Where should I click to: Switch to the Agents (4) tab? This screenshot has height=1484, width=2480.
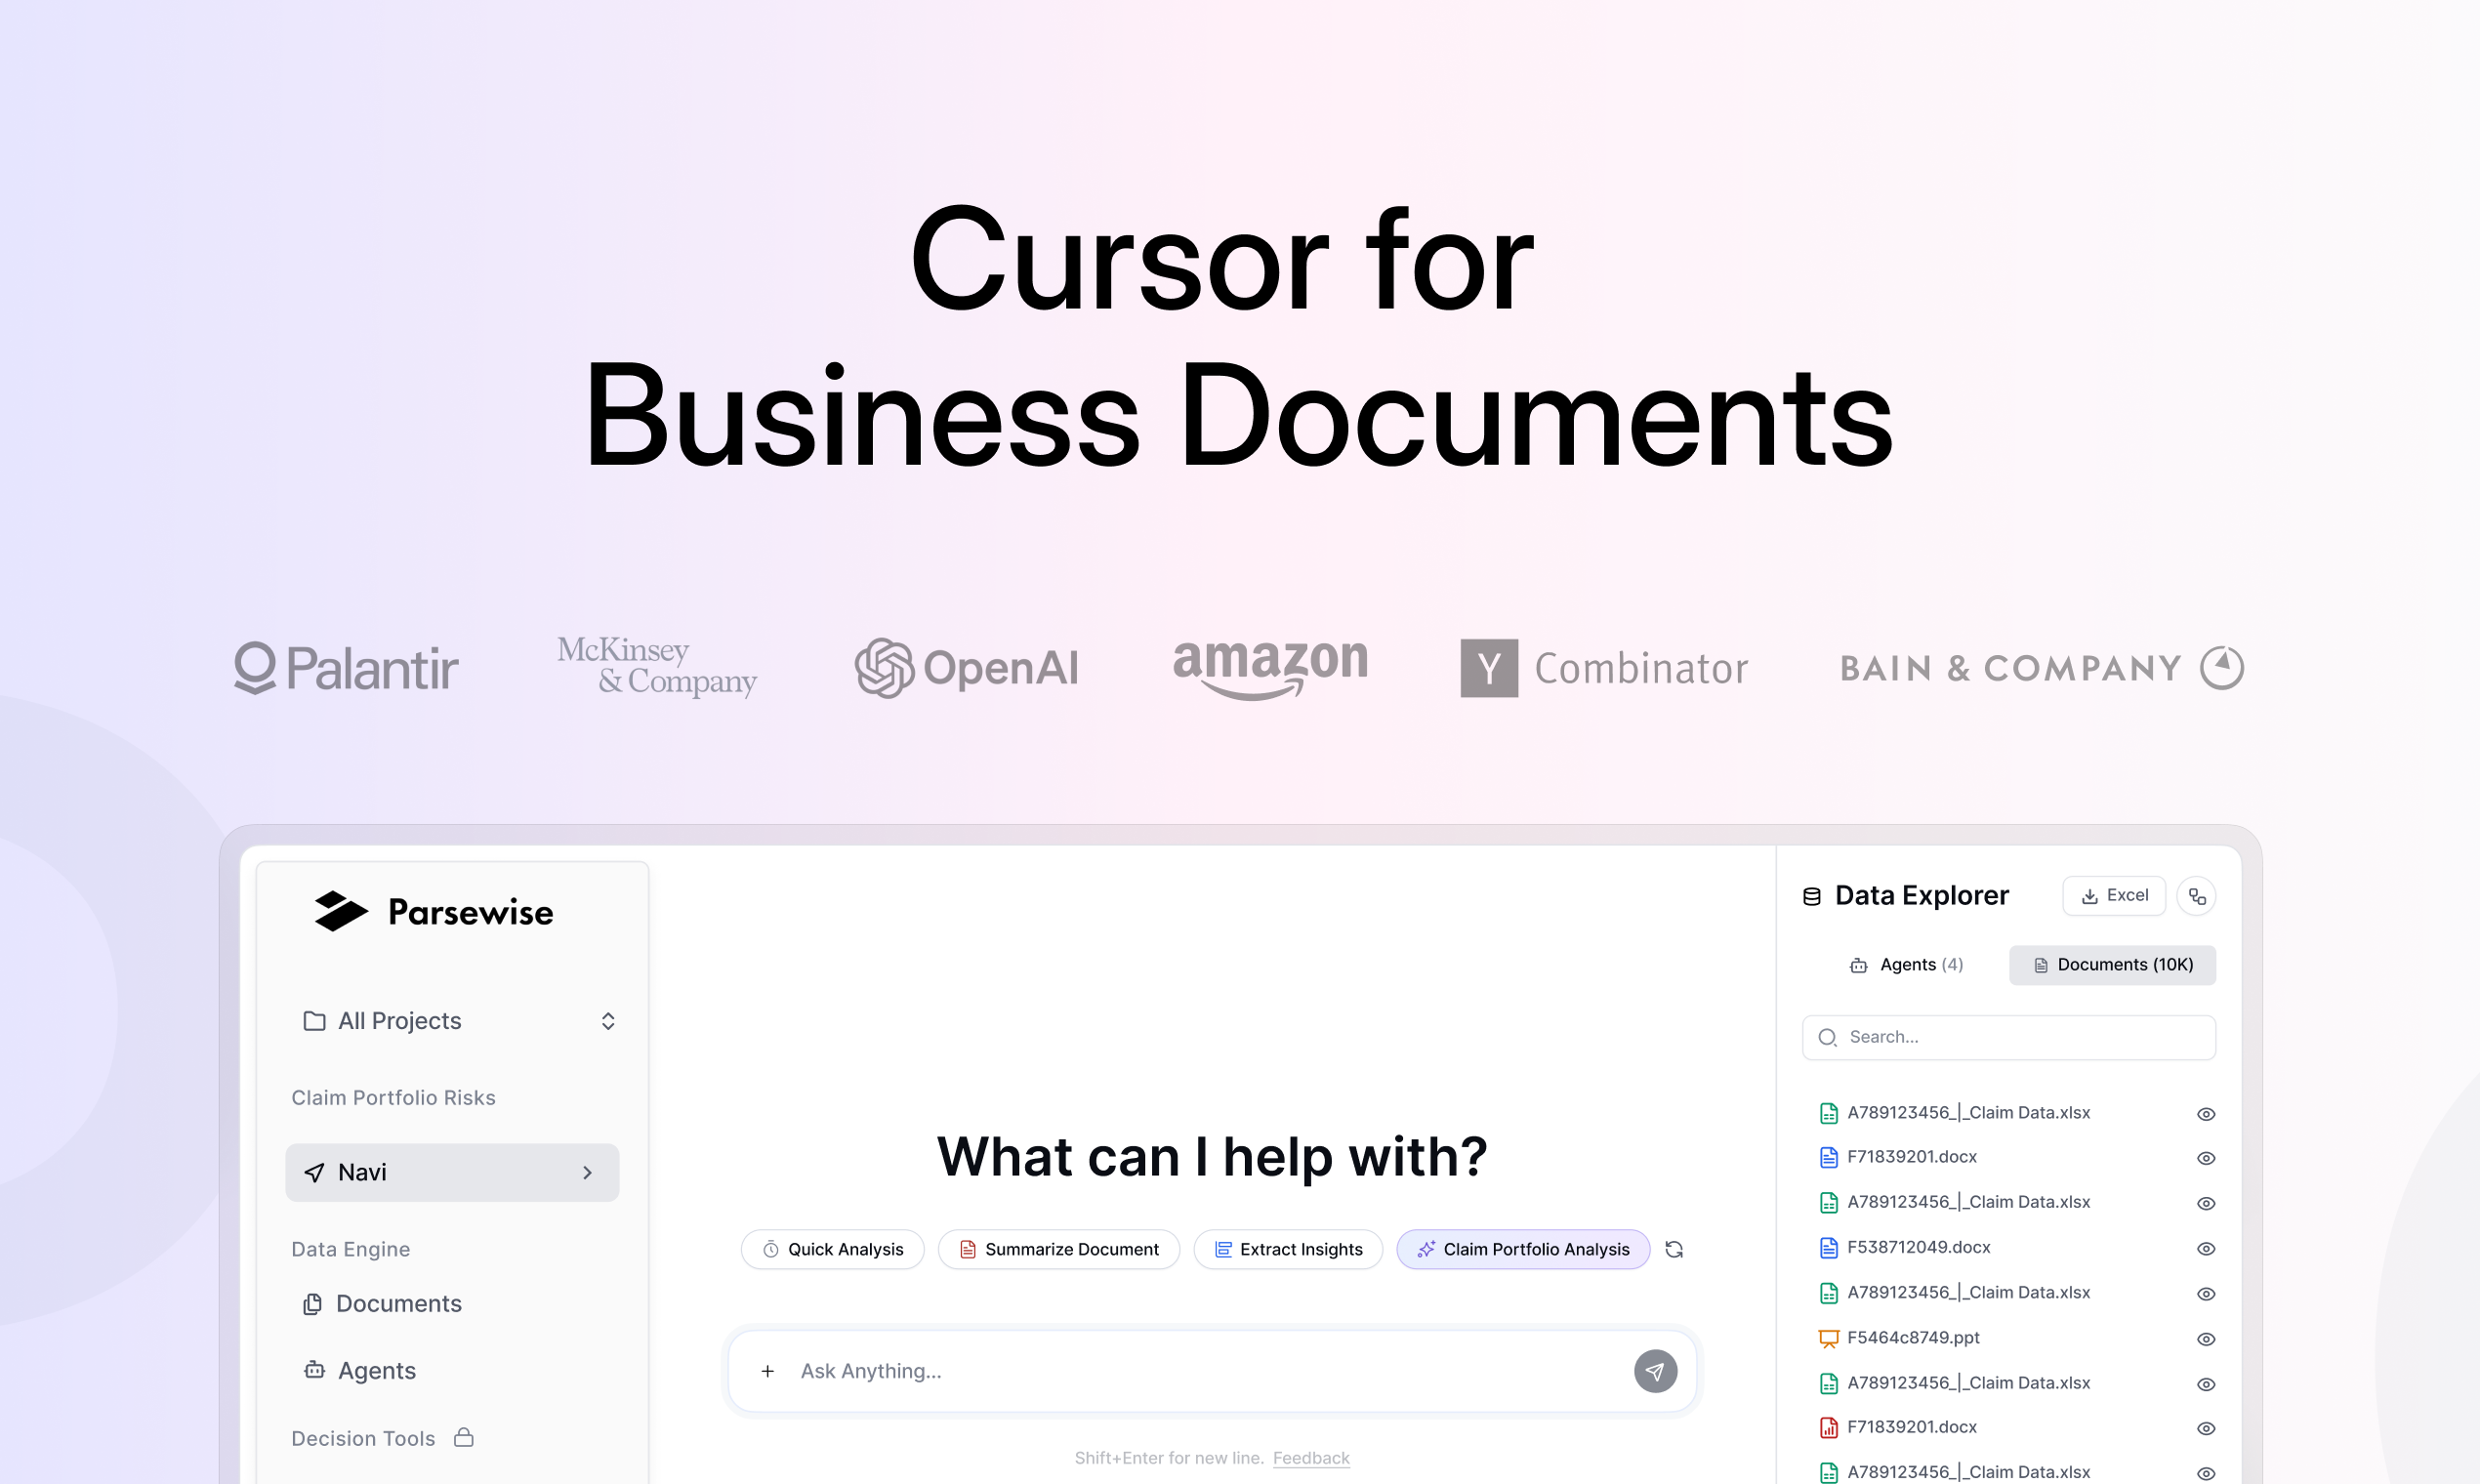click(x=1906, y=965)
